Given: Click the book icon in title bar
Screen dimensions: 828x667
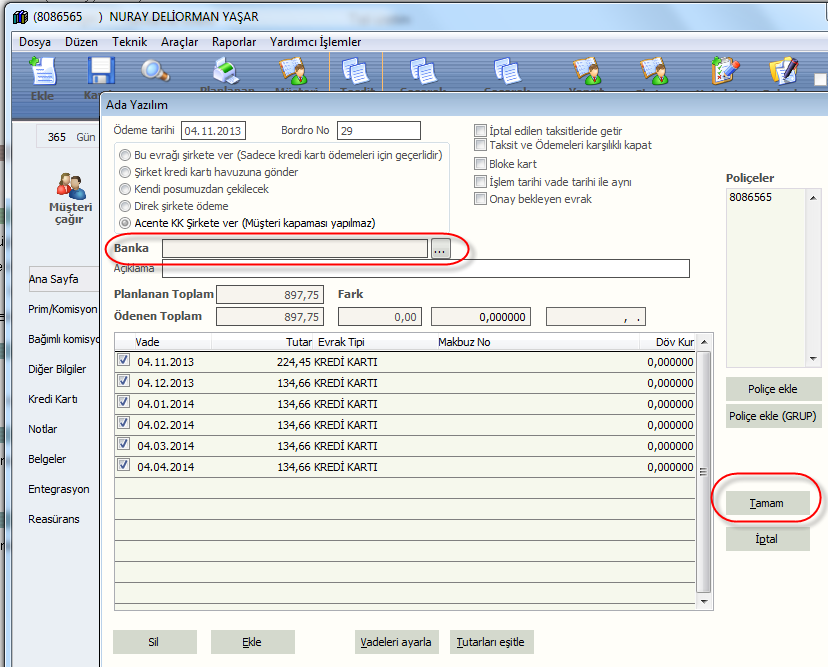Looking at the screenshot, I should point(19,17).
